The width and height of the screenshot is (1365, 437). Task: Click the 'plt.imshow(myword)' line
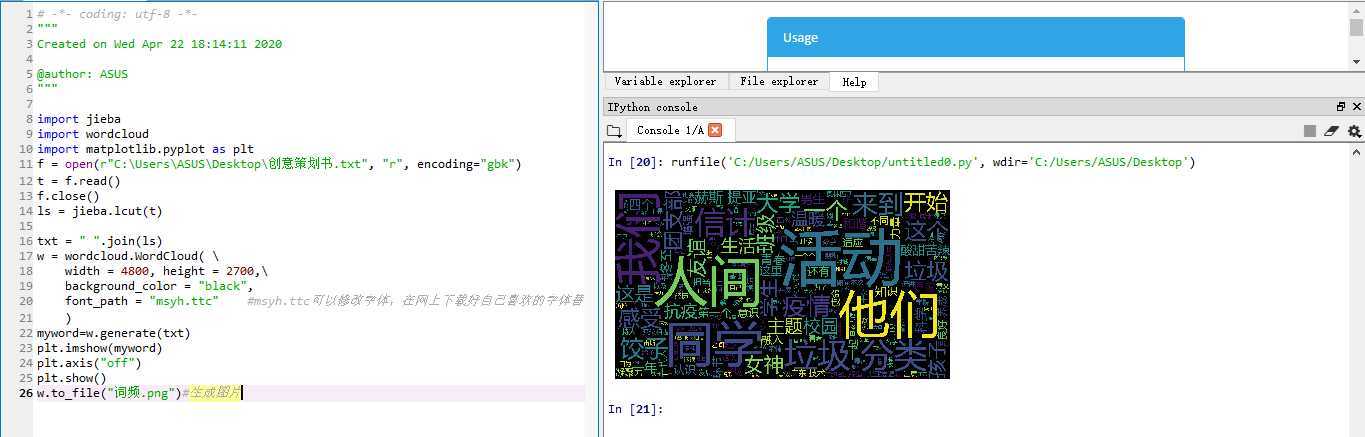tap(99, 348)
